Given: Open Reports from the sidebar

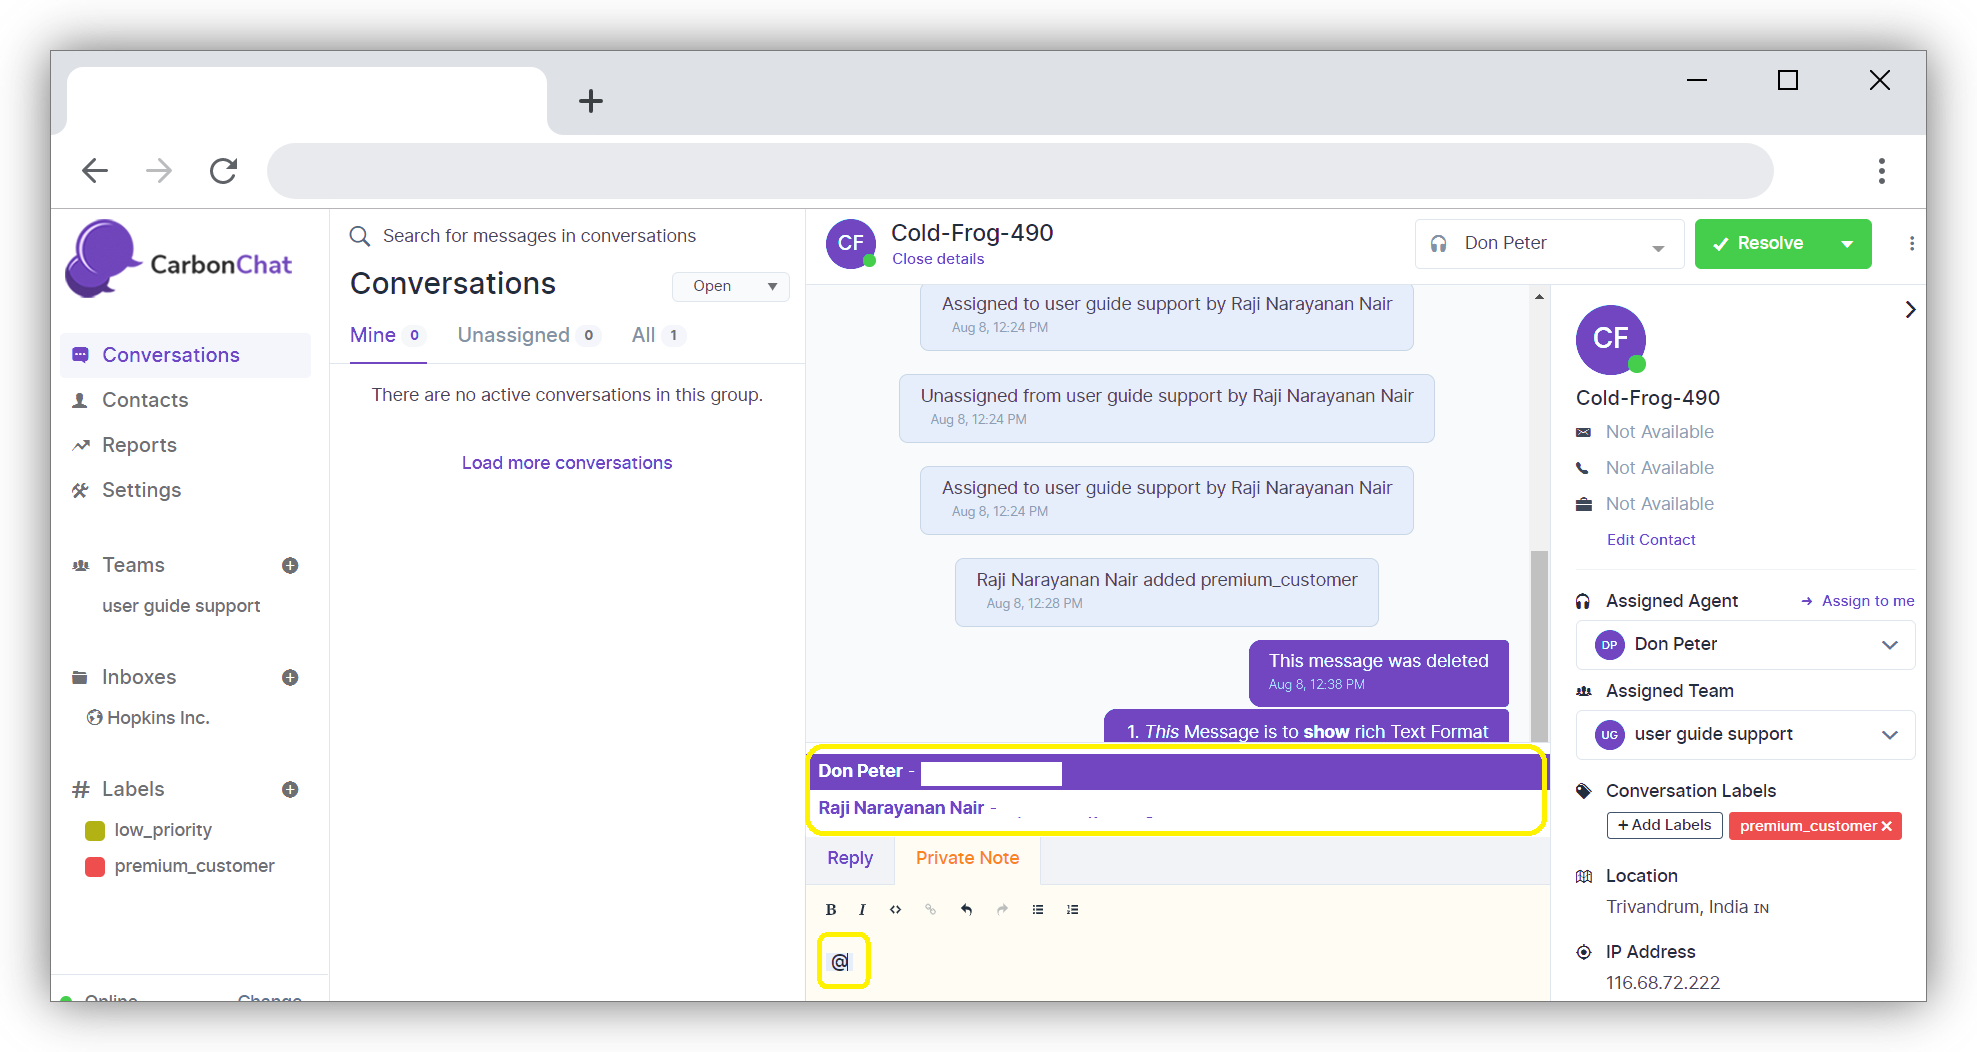Looking at the screenshot, I should point(139,445).
